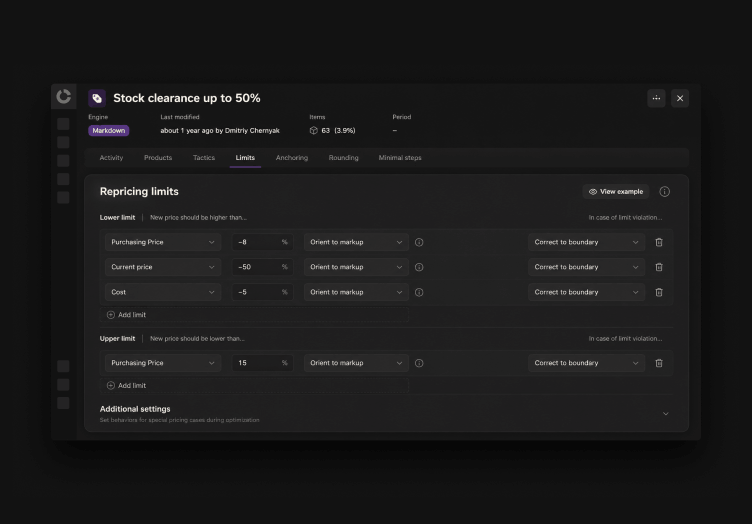Open Purchasing Price dropdown in lower limit

point(163,243)
